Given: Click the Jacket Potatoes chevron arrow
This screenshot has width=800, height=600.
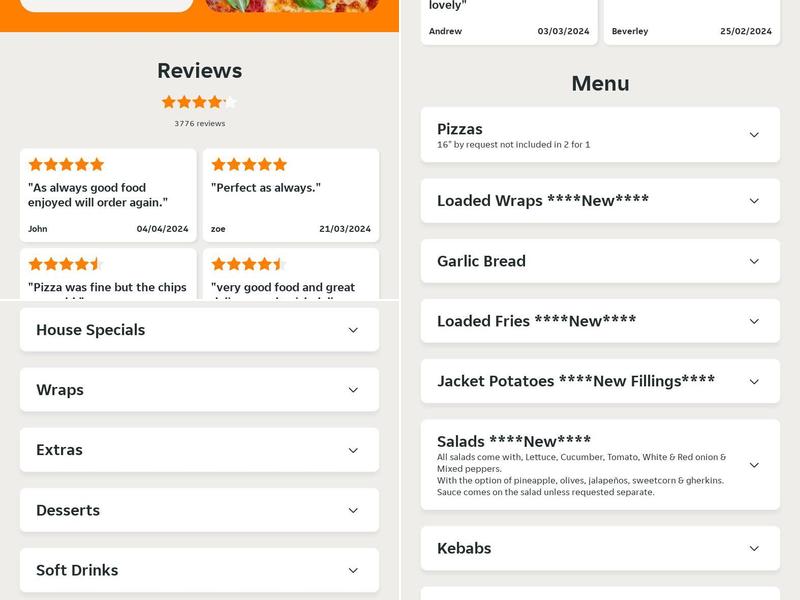Looking at the screenshot, I should click(754, 381).
